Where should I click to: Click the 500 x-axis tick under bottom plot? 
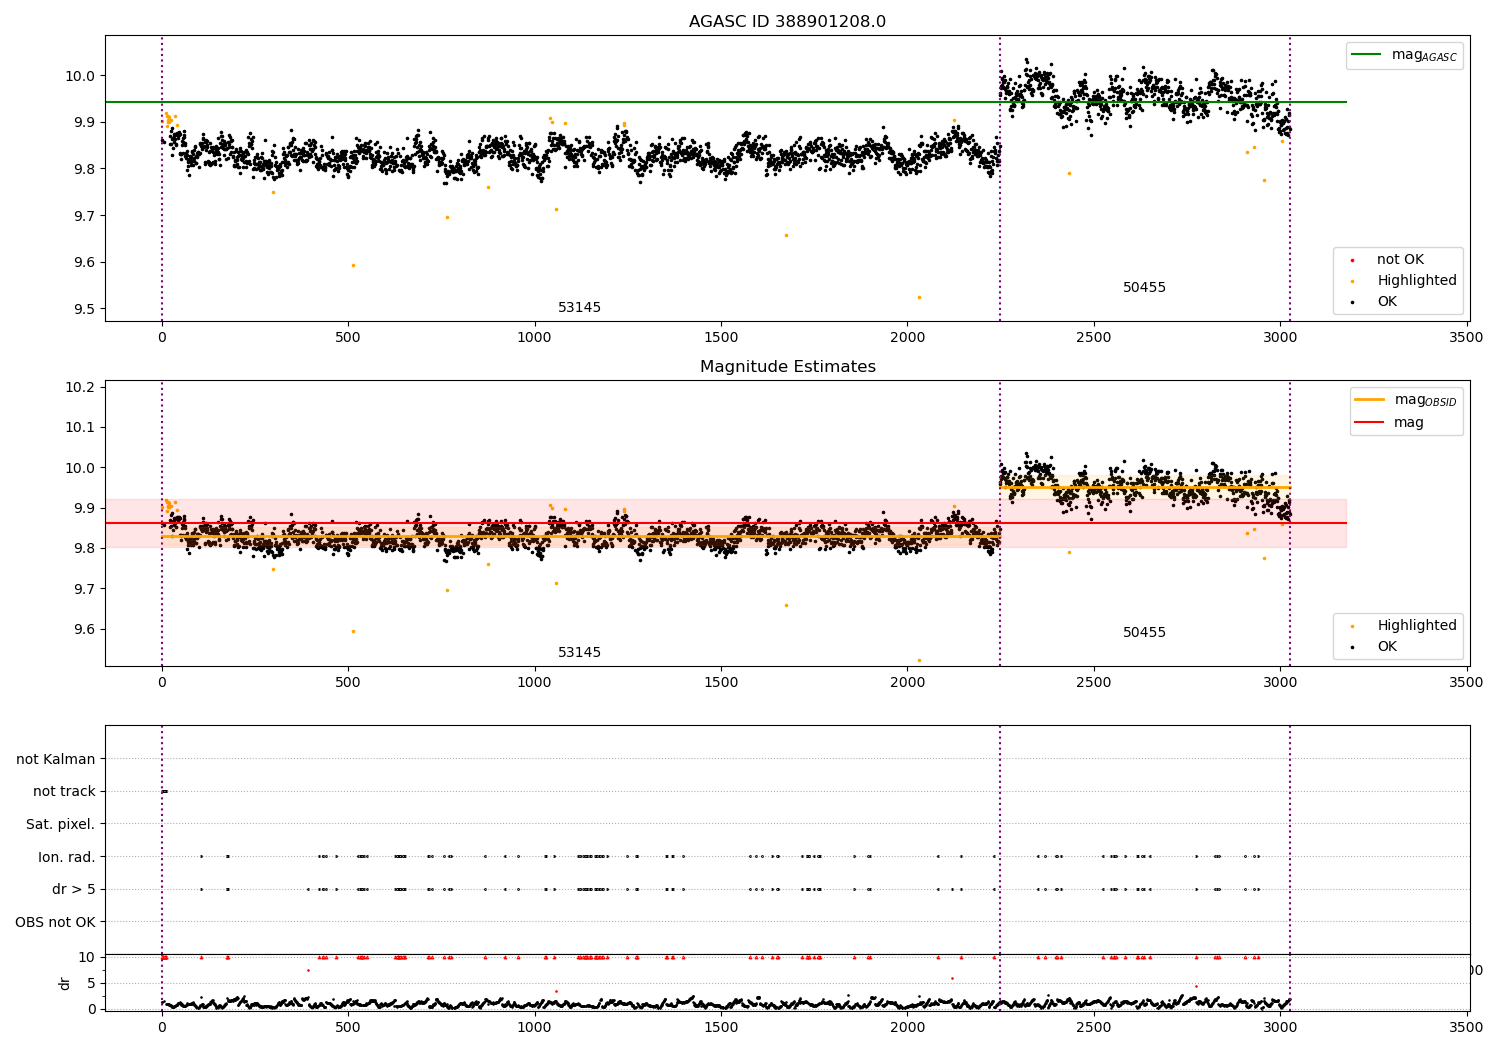pyautogui.click(x=348, y=1026)
